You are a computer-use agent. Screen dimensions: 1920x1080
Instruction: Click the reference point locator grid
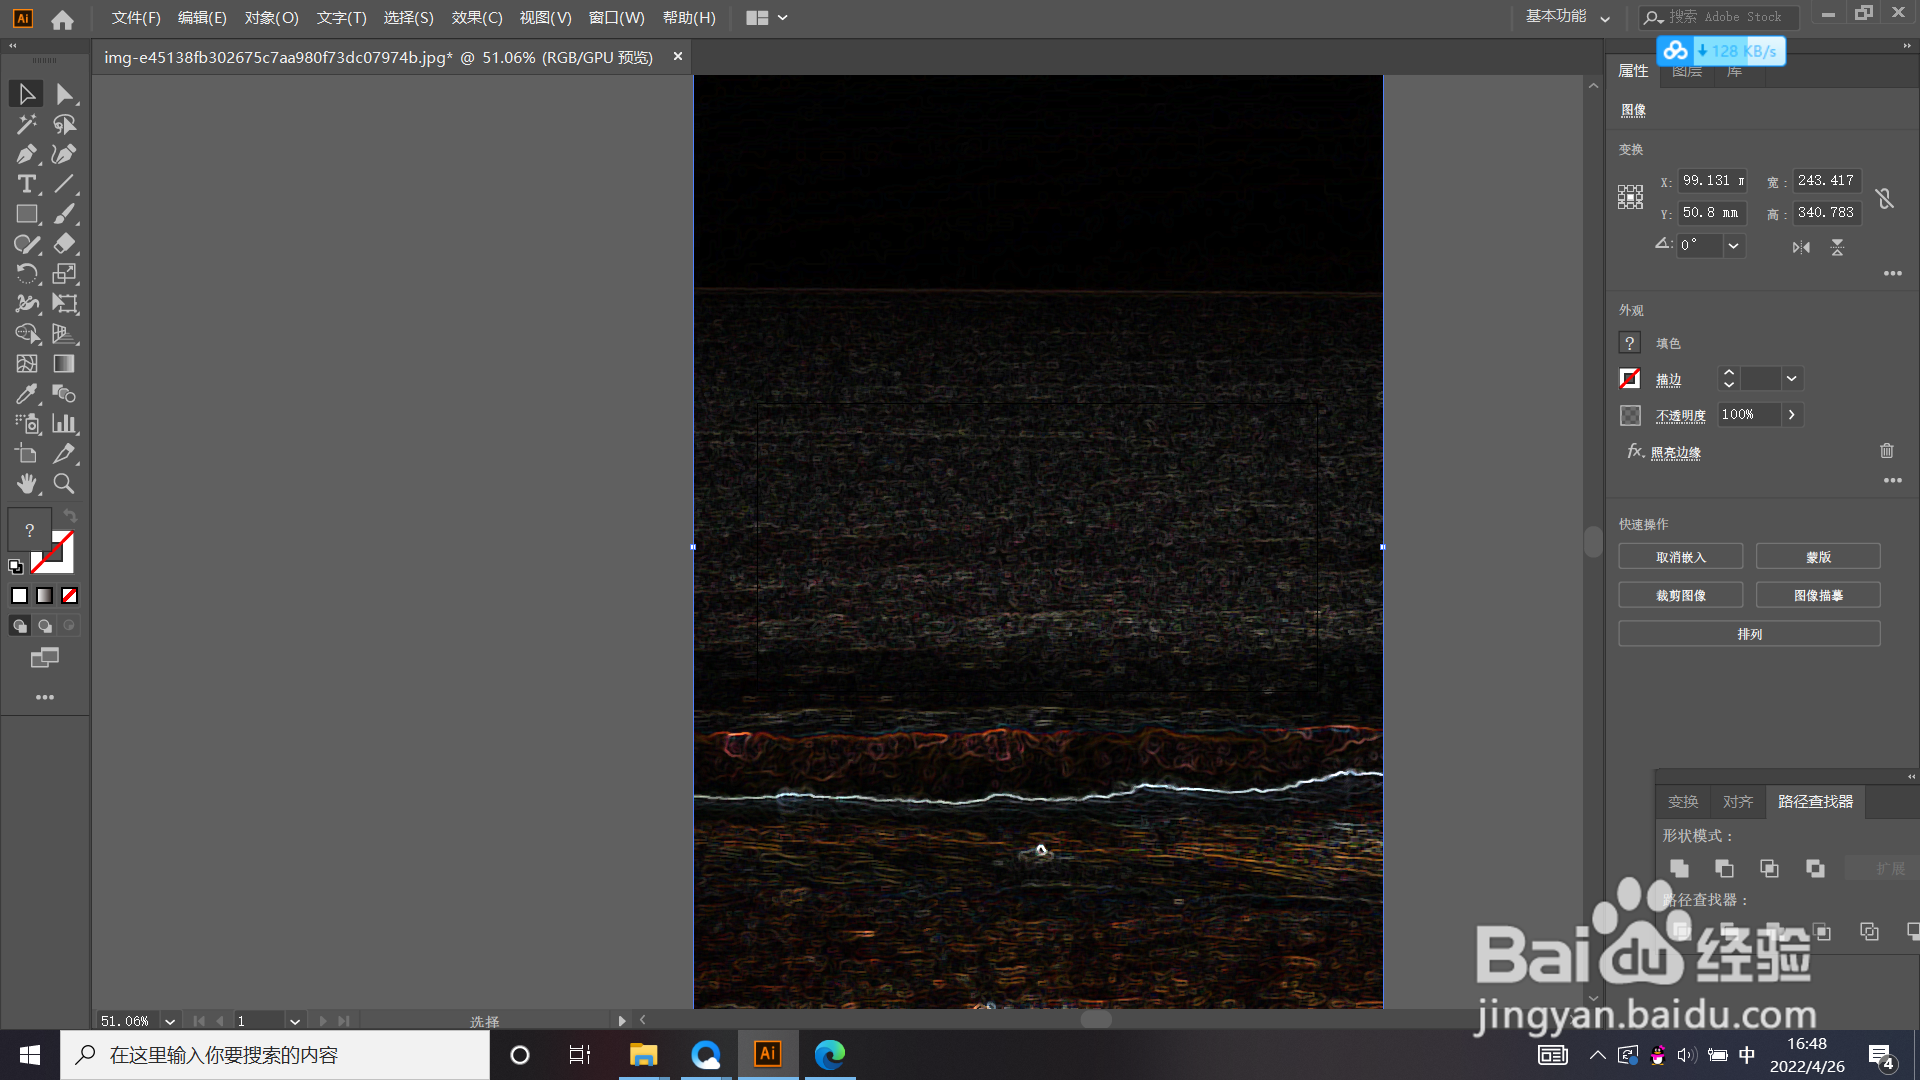[1630, 197]
